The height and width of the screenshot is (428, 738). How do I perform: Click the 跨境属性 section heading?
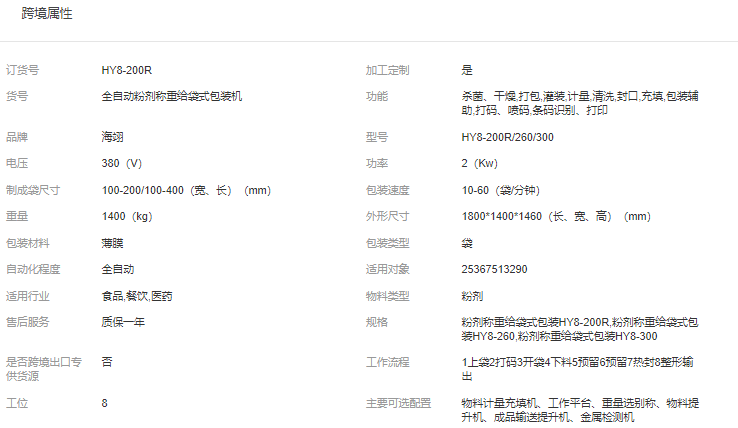click(x=47, y=14)
